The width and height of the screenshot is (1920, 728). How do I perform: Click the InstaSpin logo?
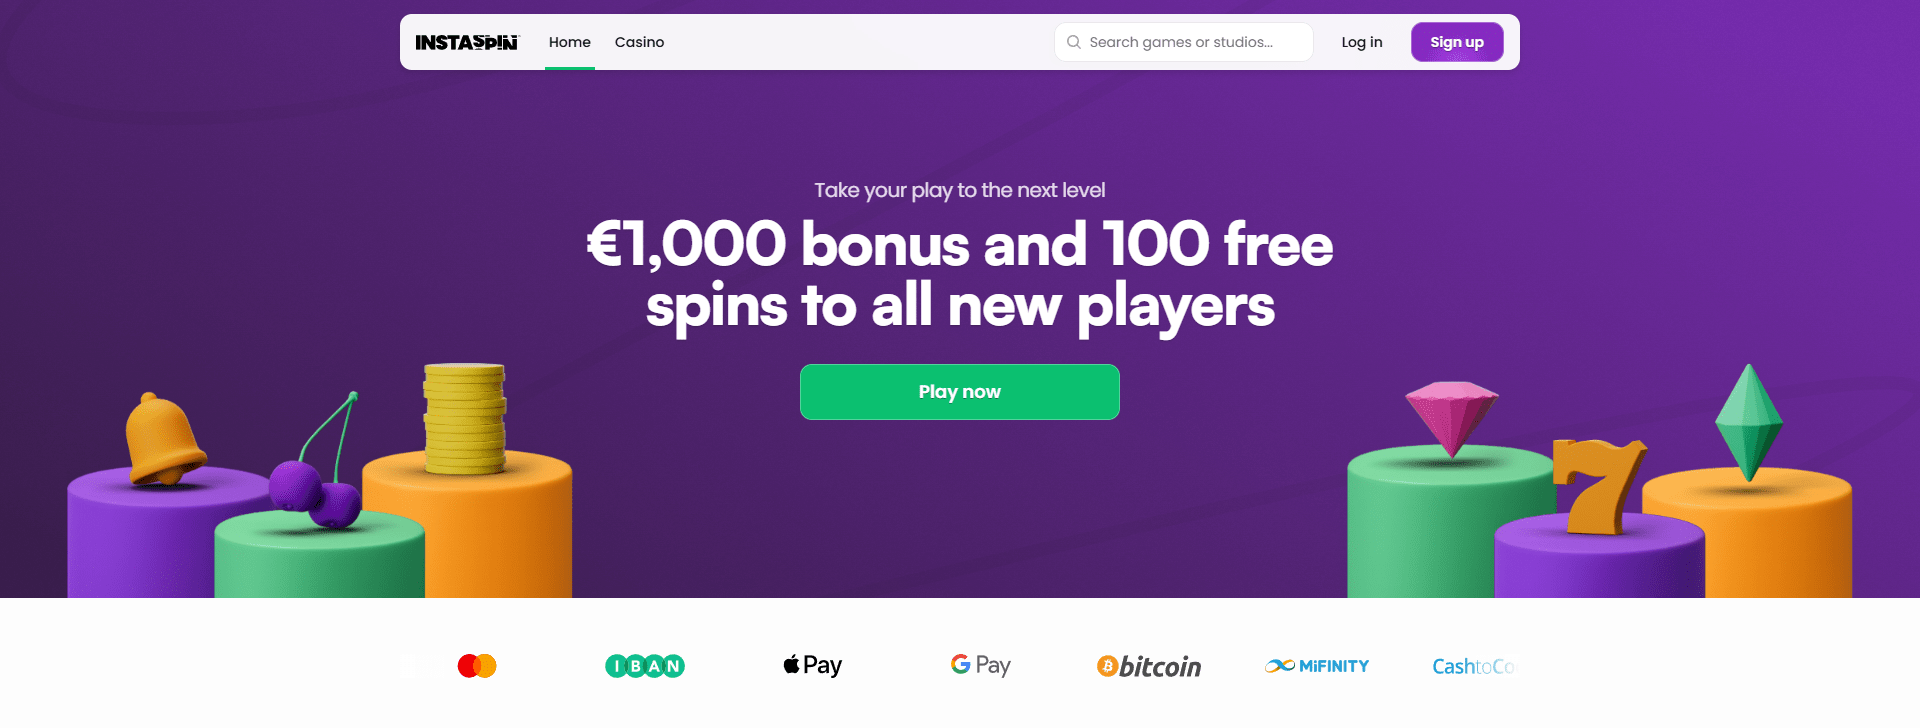(467, 42)
